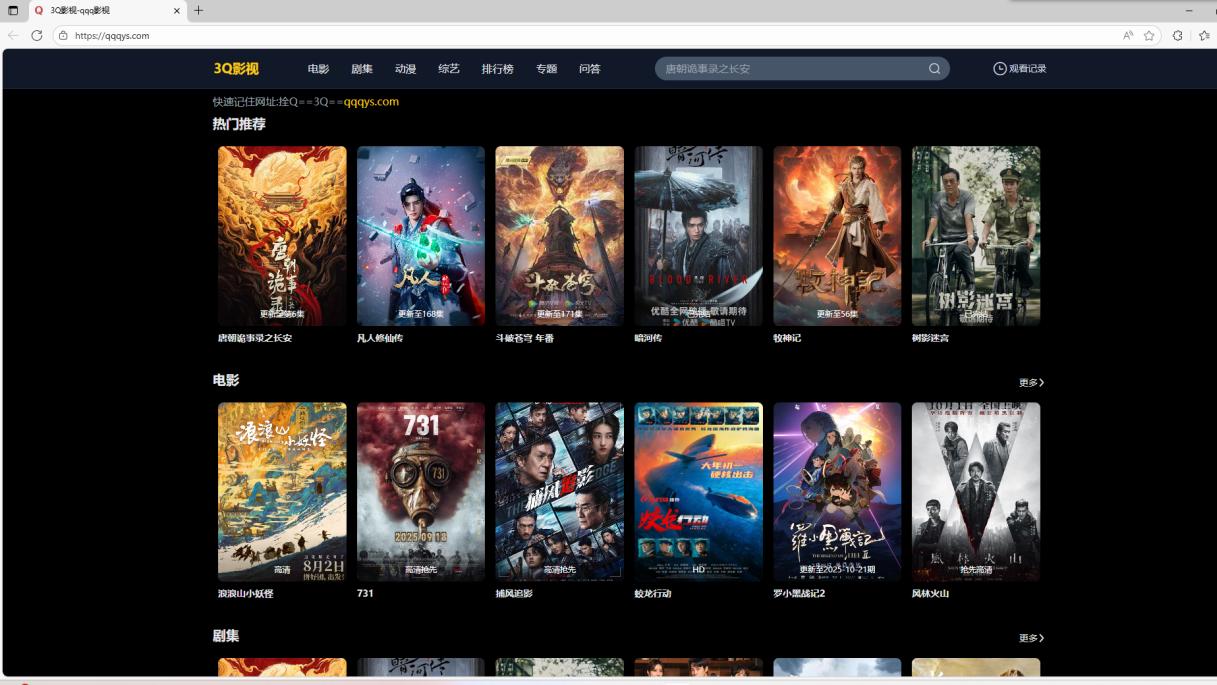The height and width of the screenshot is (685, 1217).
Task: Open the 动漫 navigation menu
Action: pyautogui.click(x=405, y=69)
